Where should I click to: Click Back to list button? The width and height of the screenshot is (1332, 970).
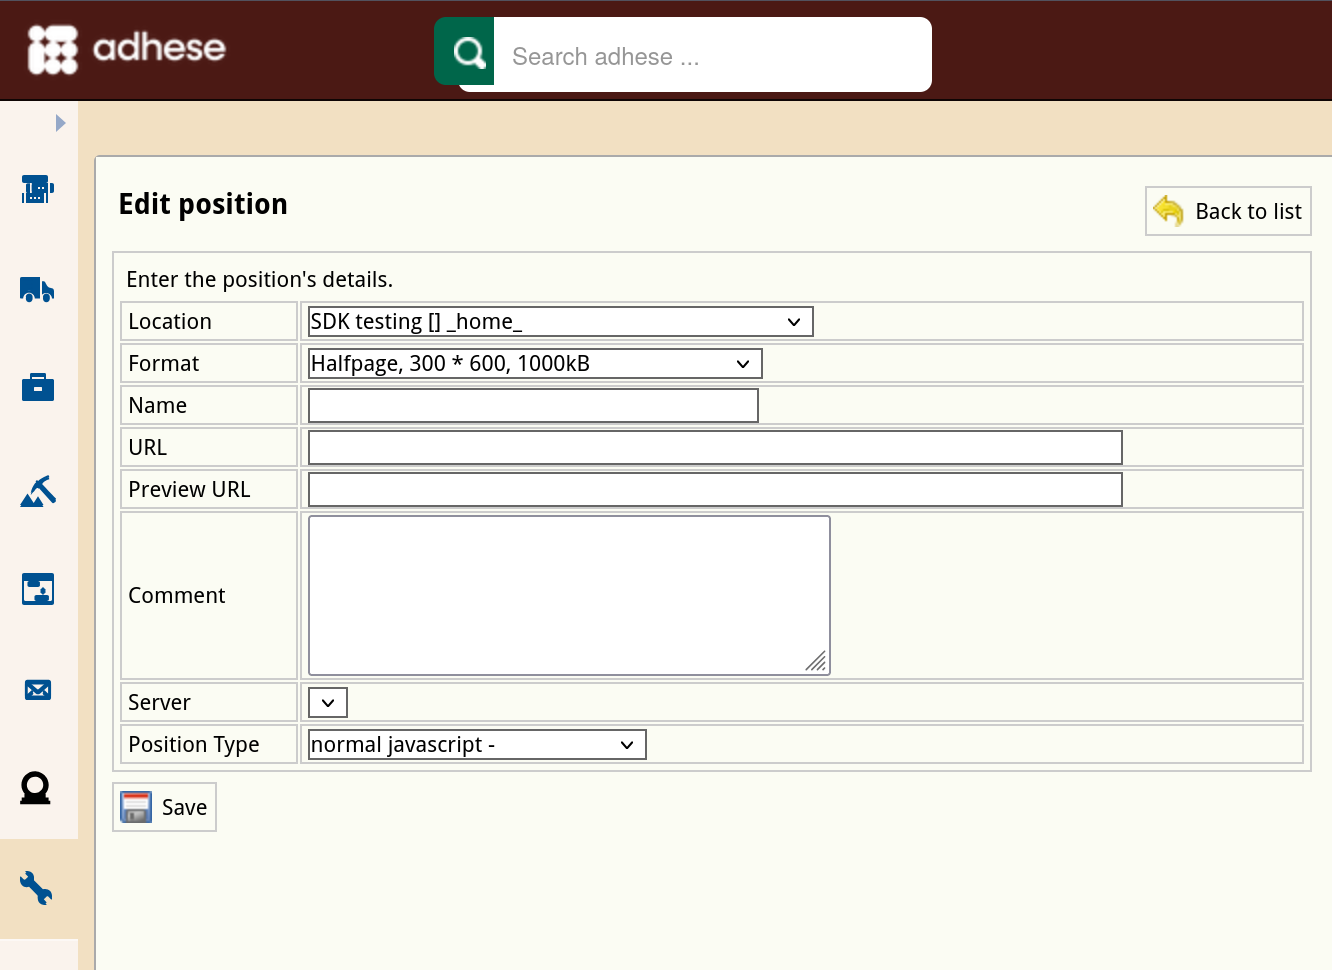click(x=1228, y=211)
